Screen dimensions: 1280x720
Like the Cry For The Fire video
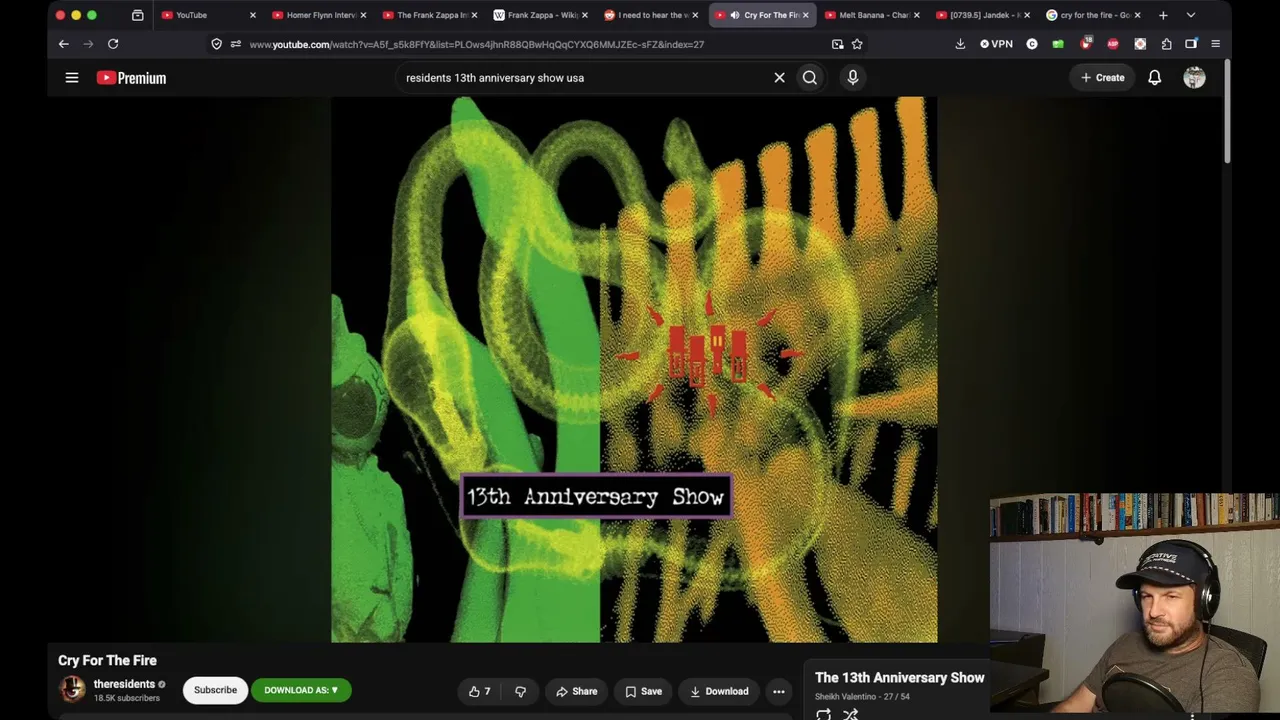(480, 691)
